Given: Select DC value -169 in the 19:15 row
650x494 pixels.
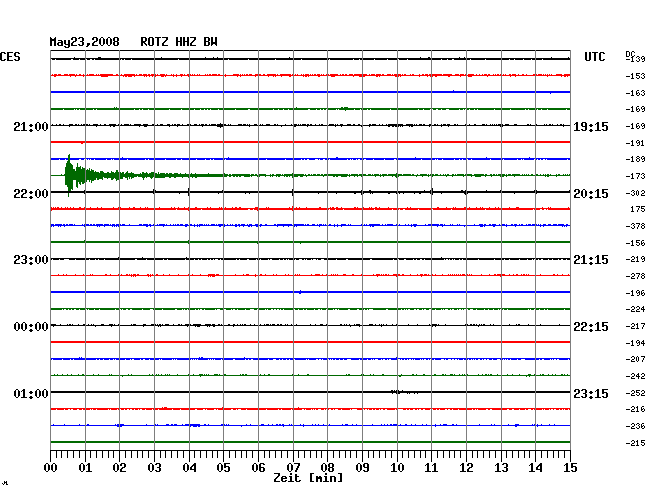Looking at the screenshot, I should (635, 126).
